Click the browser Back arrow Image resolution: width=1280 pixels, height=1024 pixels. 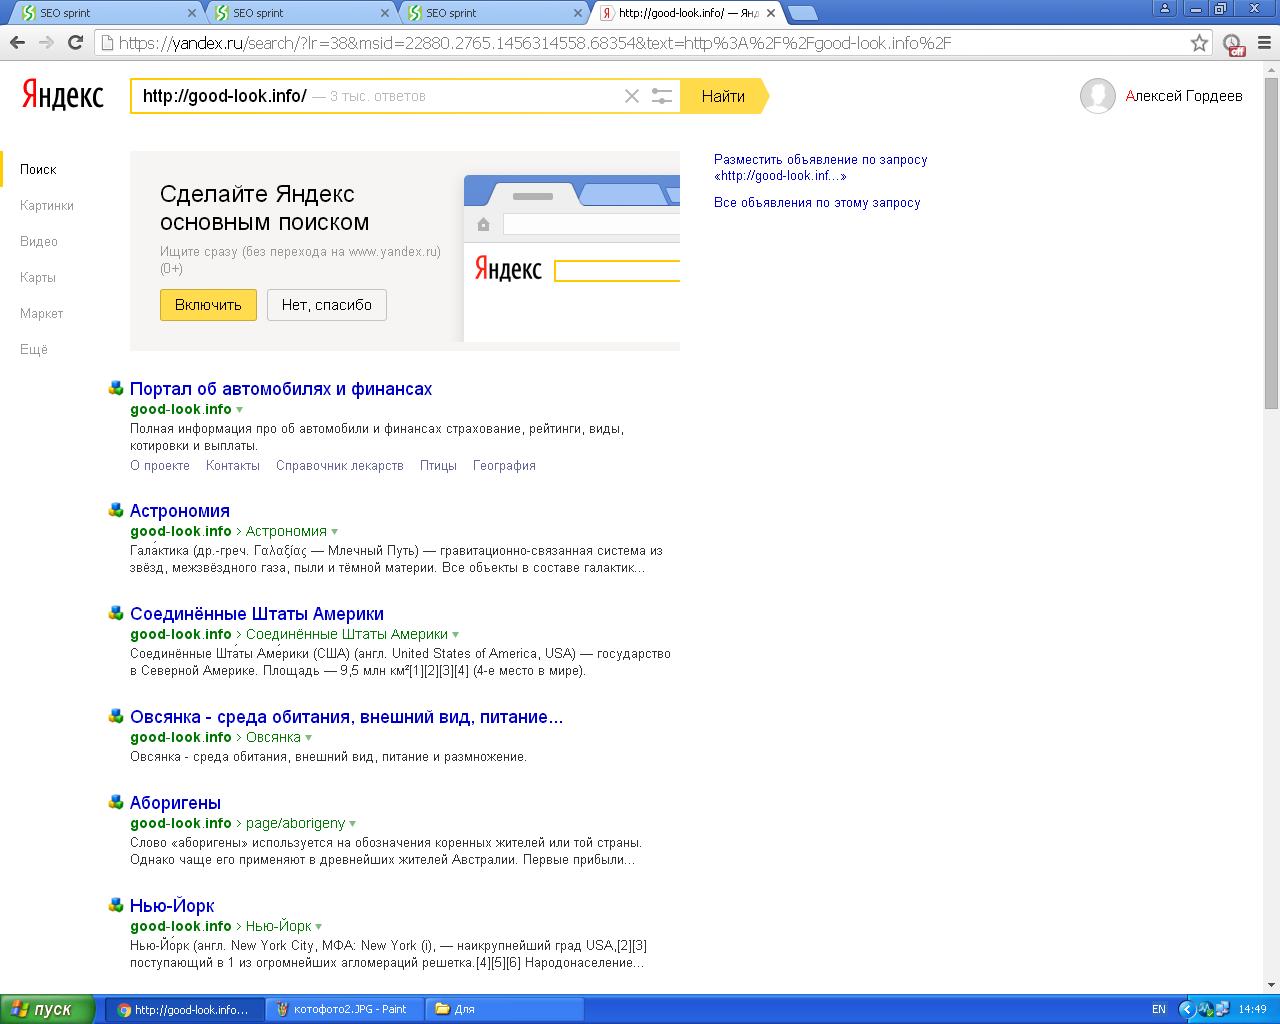[x=17, y=43]
